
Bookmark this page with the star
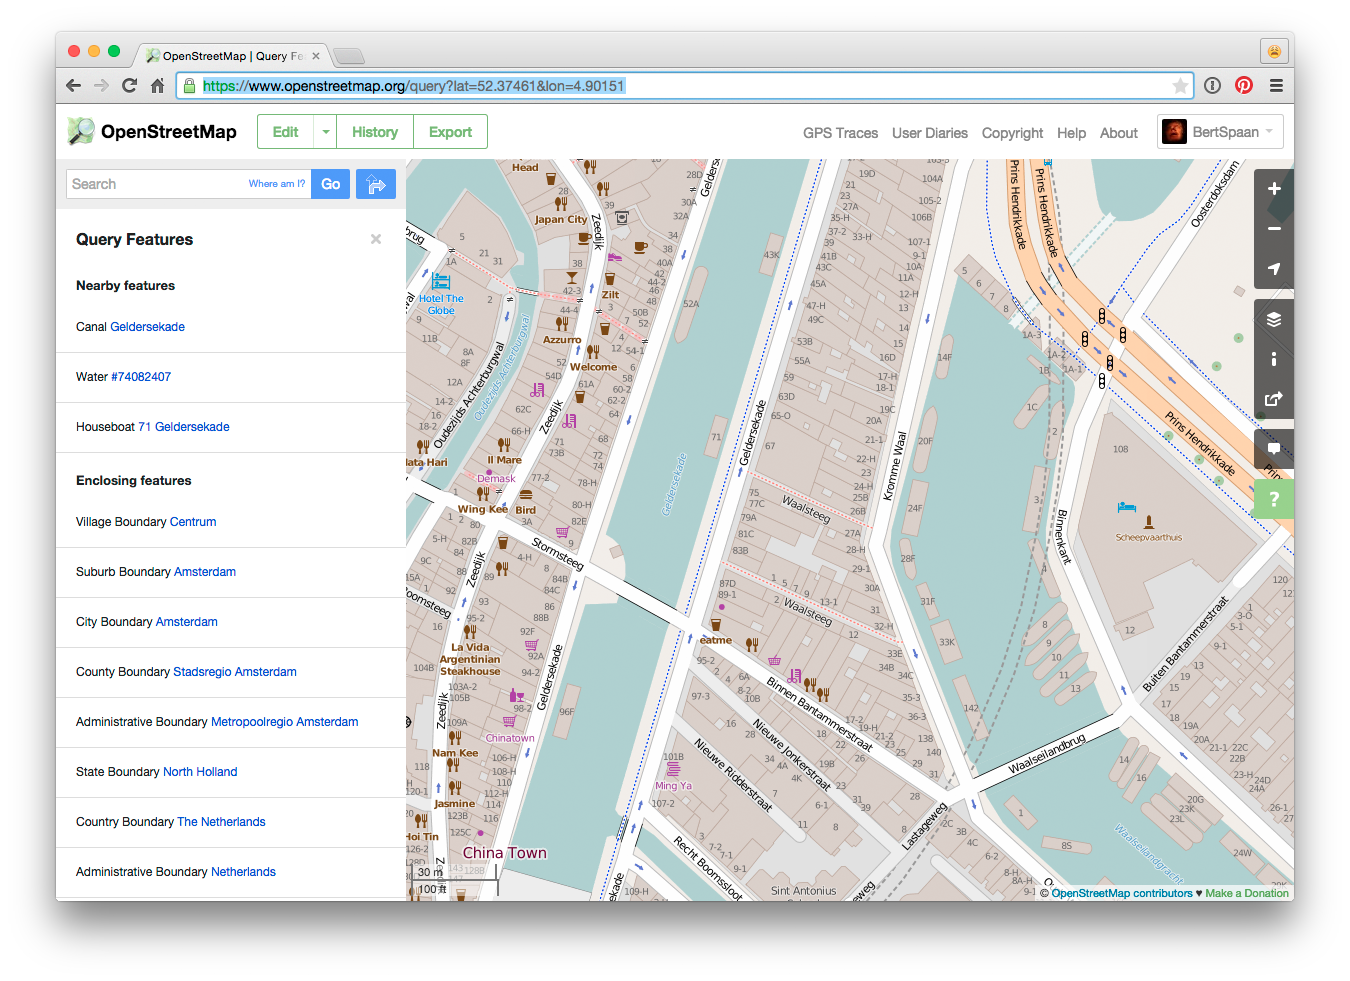(x=1180, y=86)
